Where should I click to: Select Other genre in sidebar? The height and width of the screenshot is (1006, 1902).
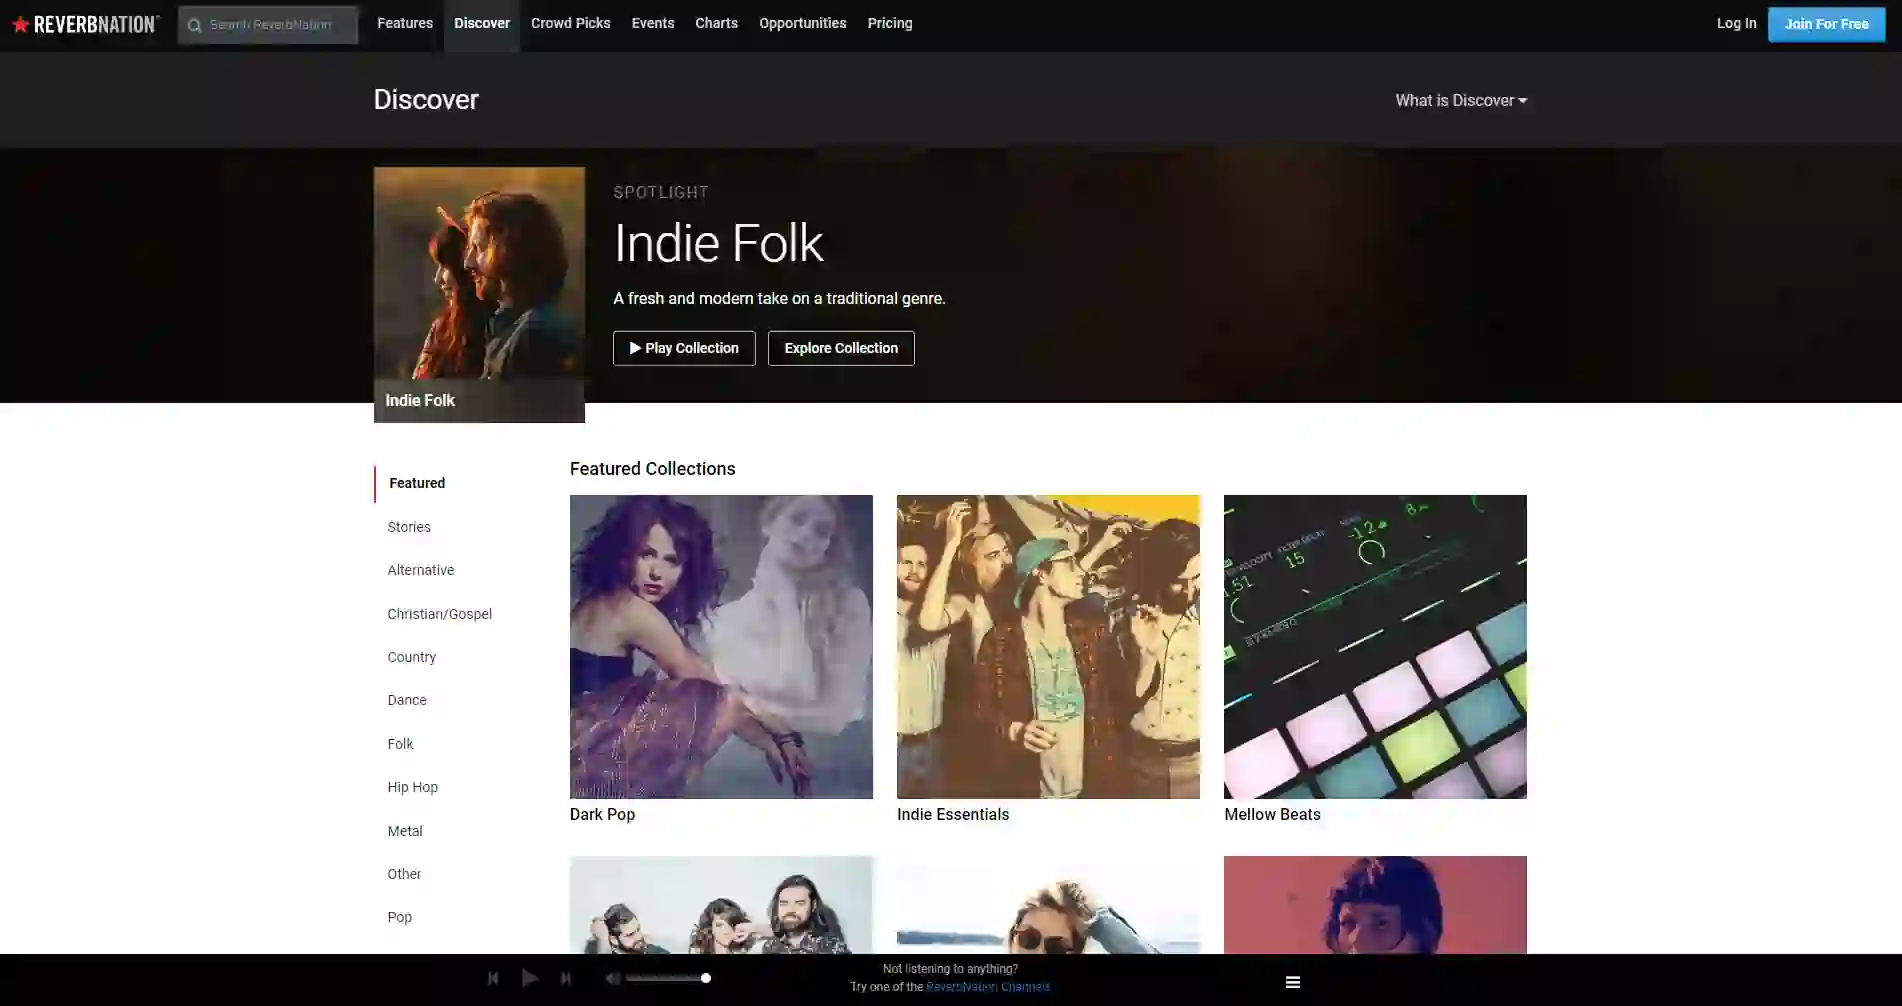(x=404, y=874)
